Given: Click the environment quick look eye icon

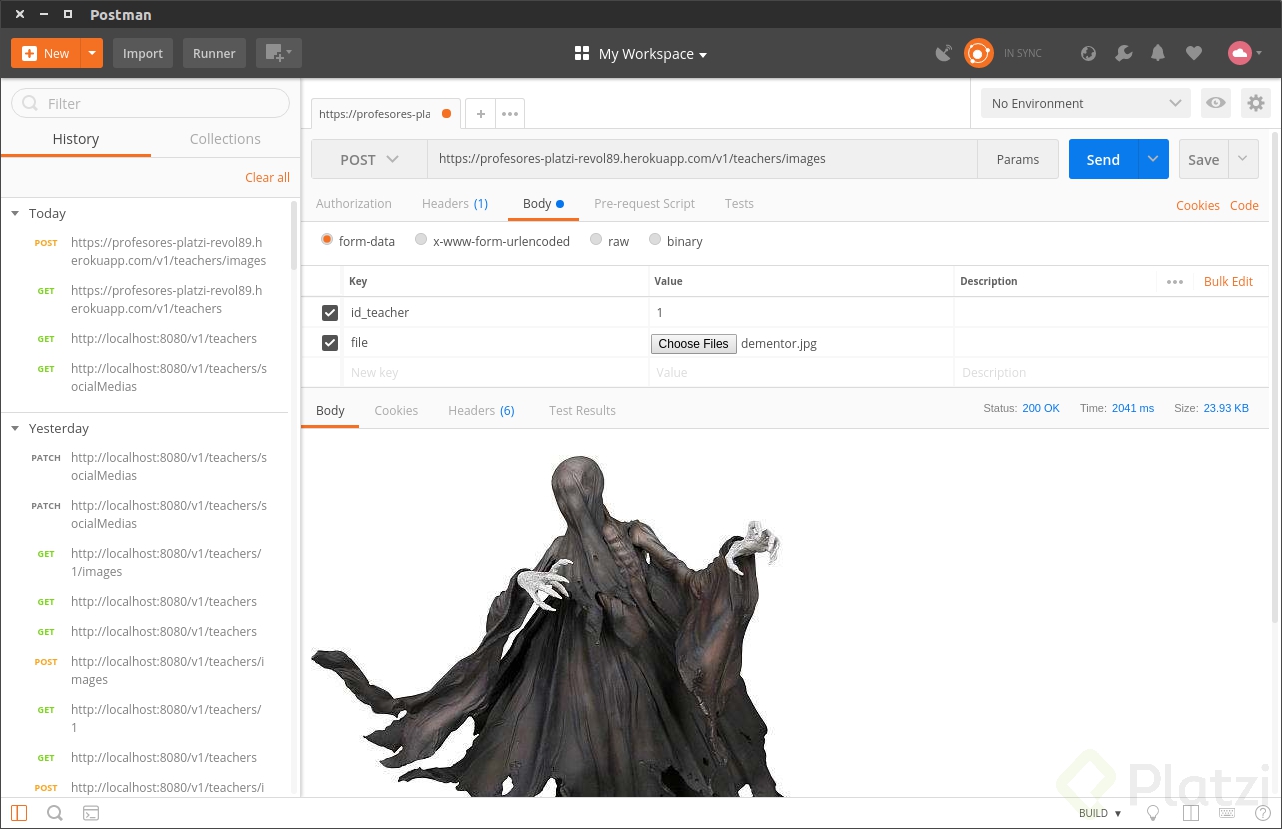Looking at the screenshot, I should coord(1216,103).
